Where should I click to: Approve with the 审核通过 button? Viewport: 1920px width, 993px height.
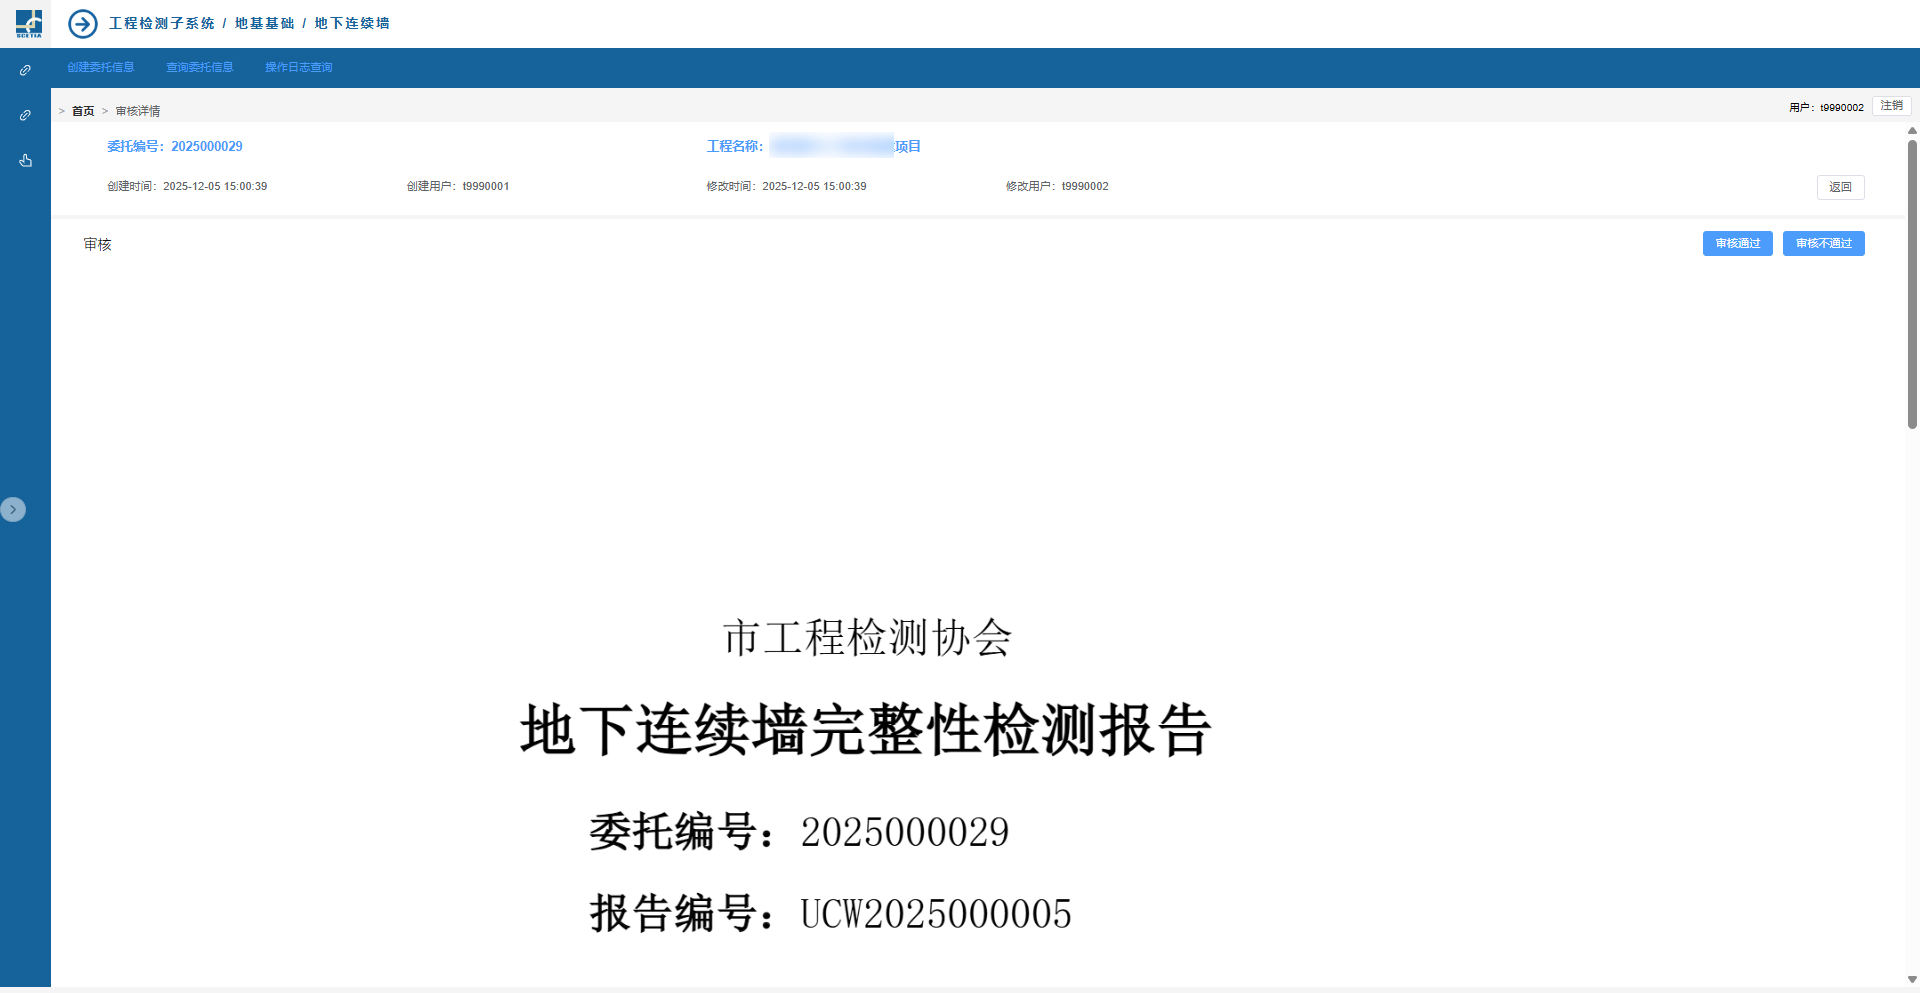pos(1737,244)
